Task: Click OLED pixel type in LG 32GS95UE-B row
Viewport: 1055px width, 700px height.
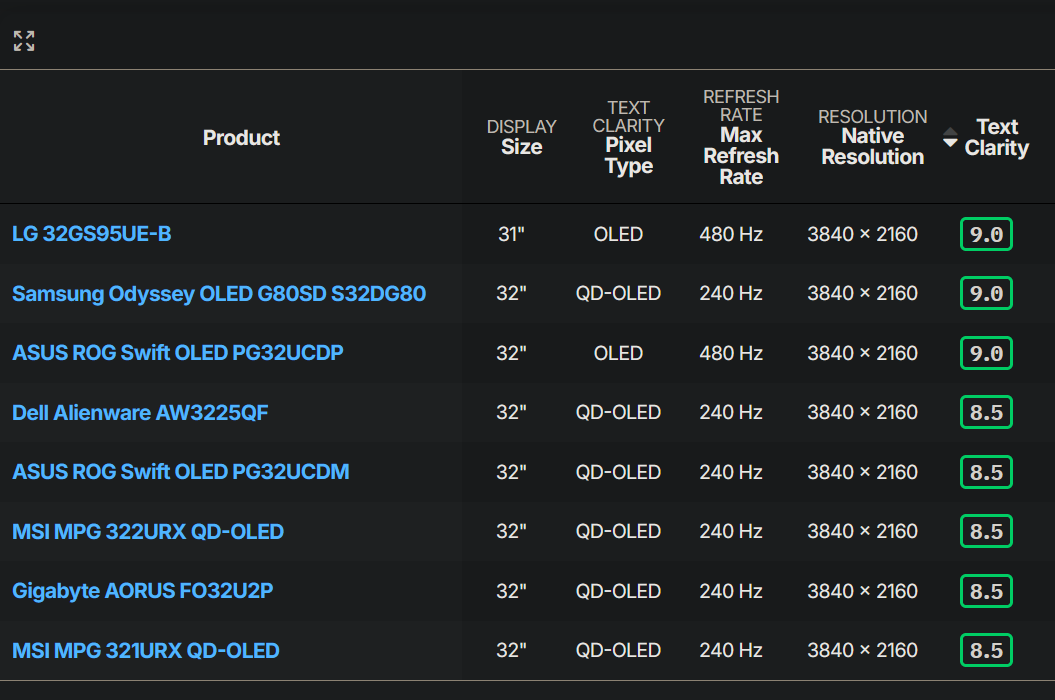Action: tap(618, 234)
